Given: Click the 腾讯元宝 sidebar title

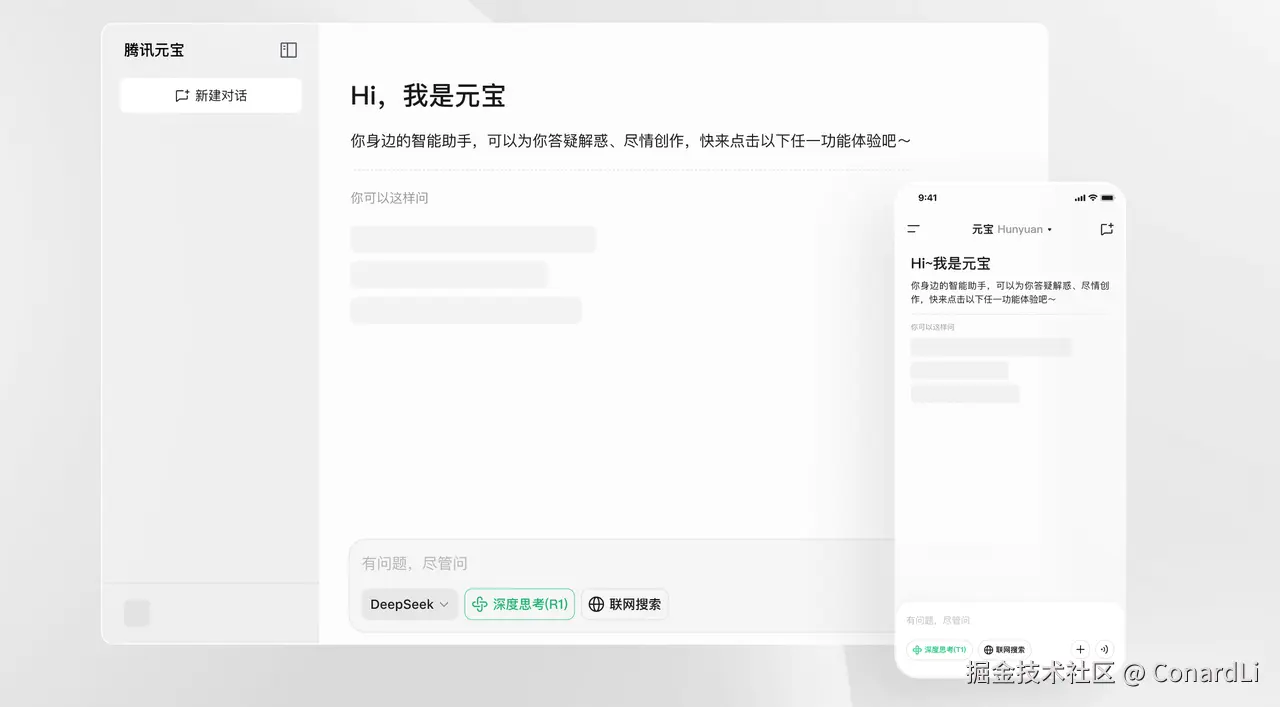Looking at the screenshot, I should point(154,50).
